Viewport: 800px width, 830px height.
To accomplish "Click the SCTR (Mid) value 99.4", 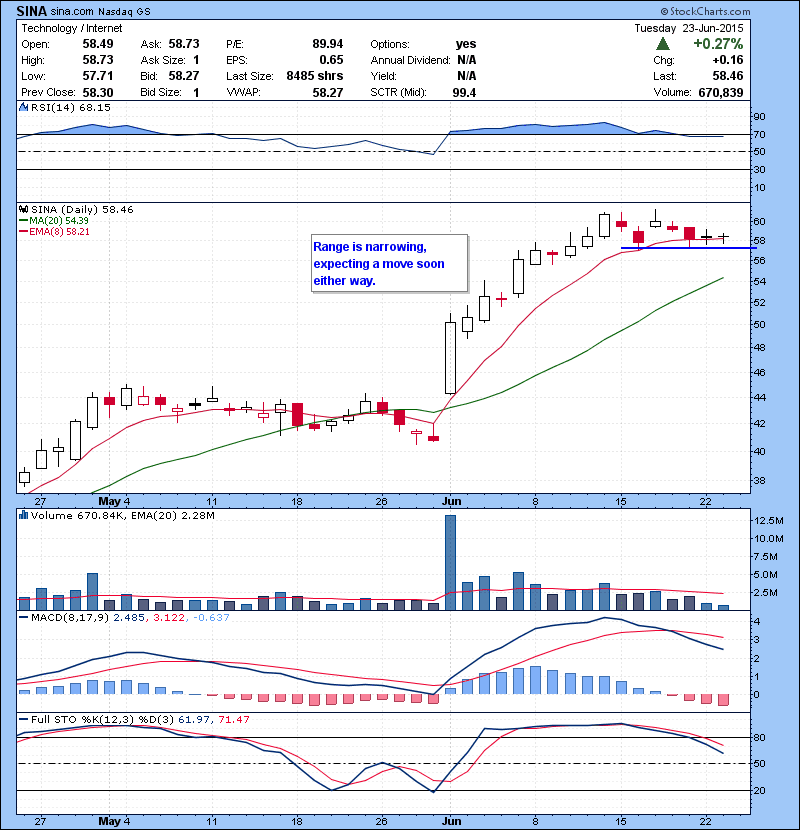I will click(464, 92).
